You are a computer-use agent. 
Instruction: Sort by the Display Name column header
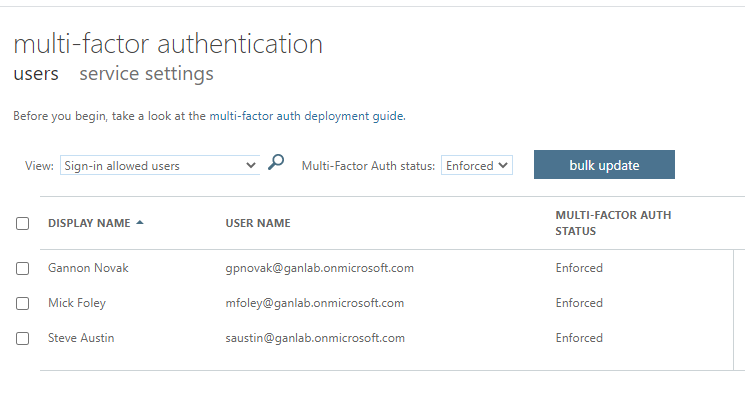pos(89,223)
